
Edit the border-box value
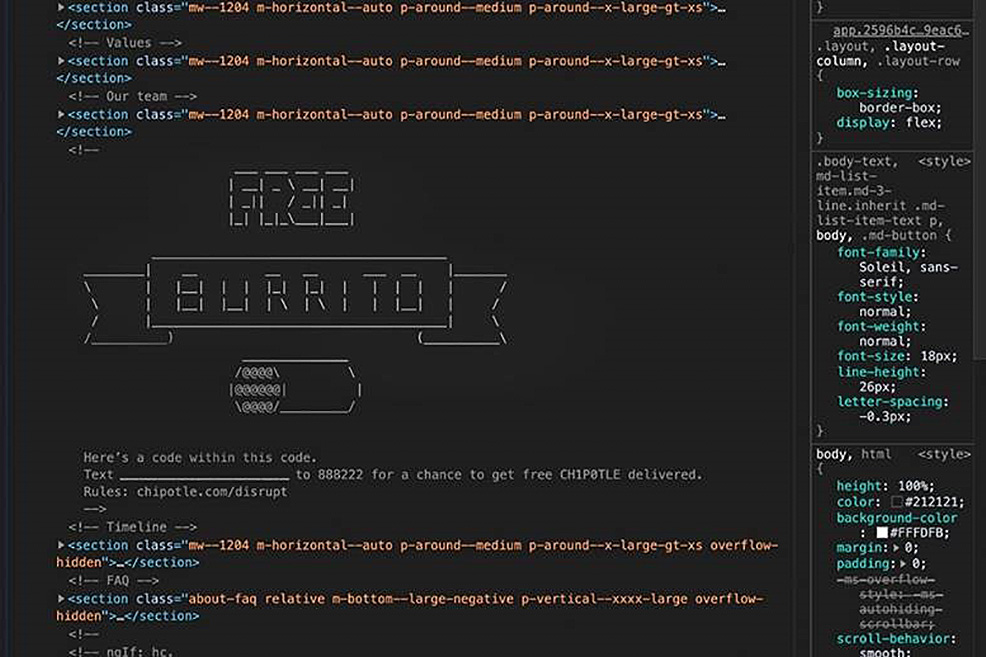[900, 108]
